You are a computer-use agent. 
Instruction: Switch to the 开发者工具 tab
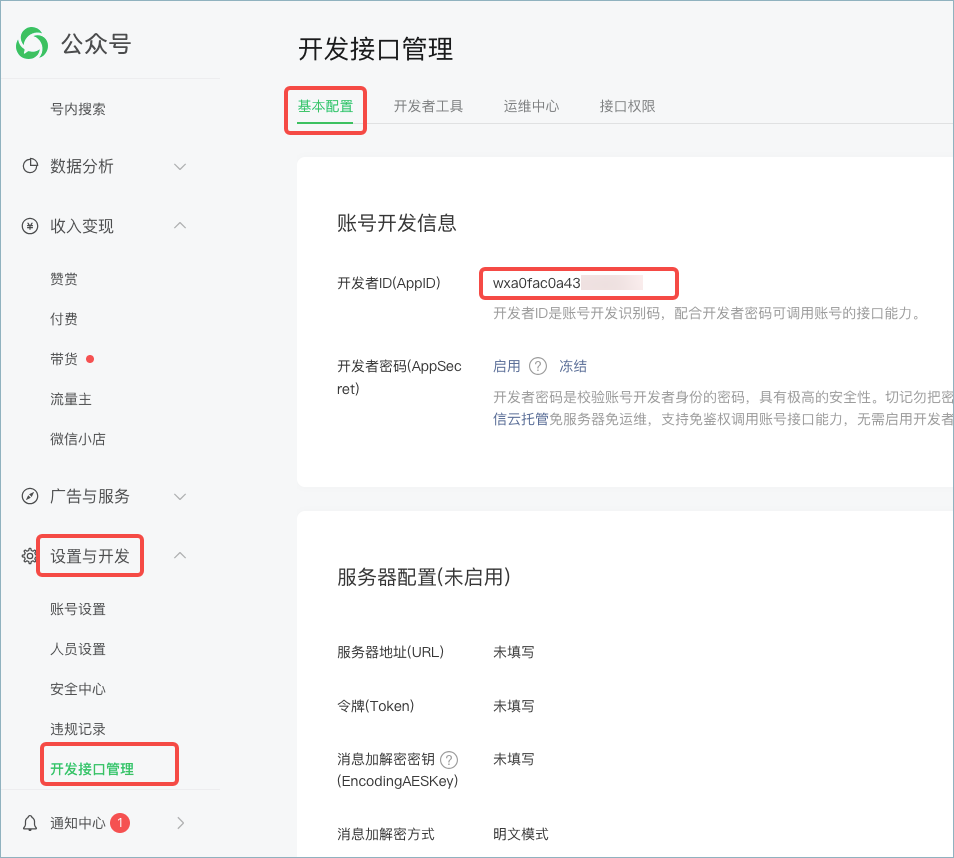[428, 106]
